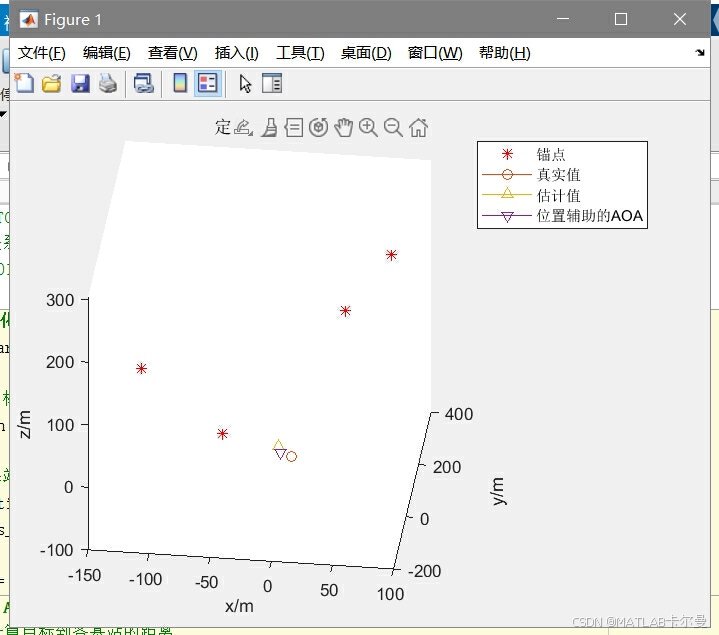The image size is (719, 635).
Task: Click the brown circle true-value marker
Action: tap(292, 456)
